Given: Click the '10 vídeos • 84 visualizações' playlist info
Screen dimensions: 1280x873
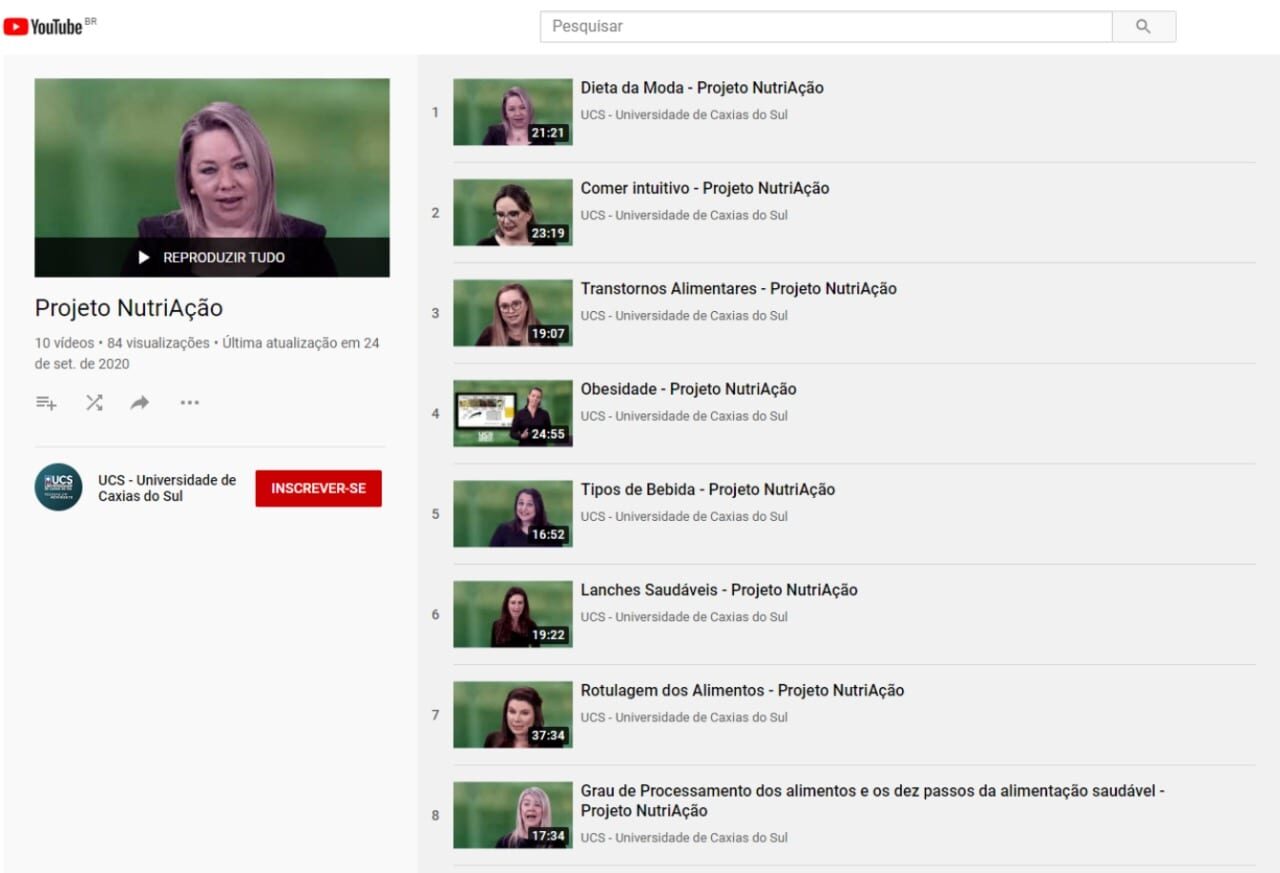Looking at the screenshot, I should (x=122, y=343).
